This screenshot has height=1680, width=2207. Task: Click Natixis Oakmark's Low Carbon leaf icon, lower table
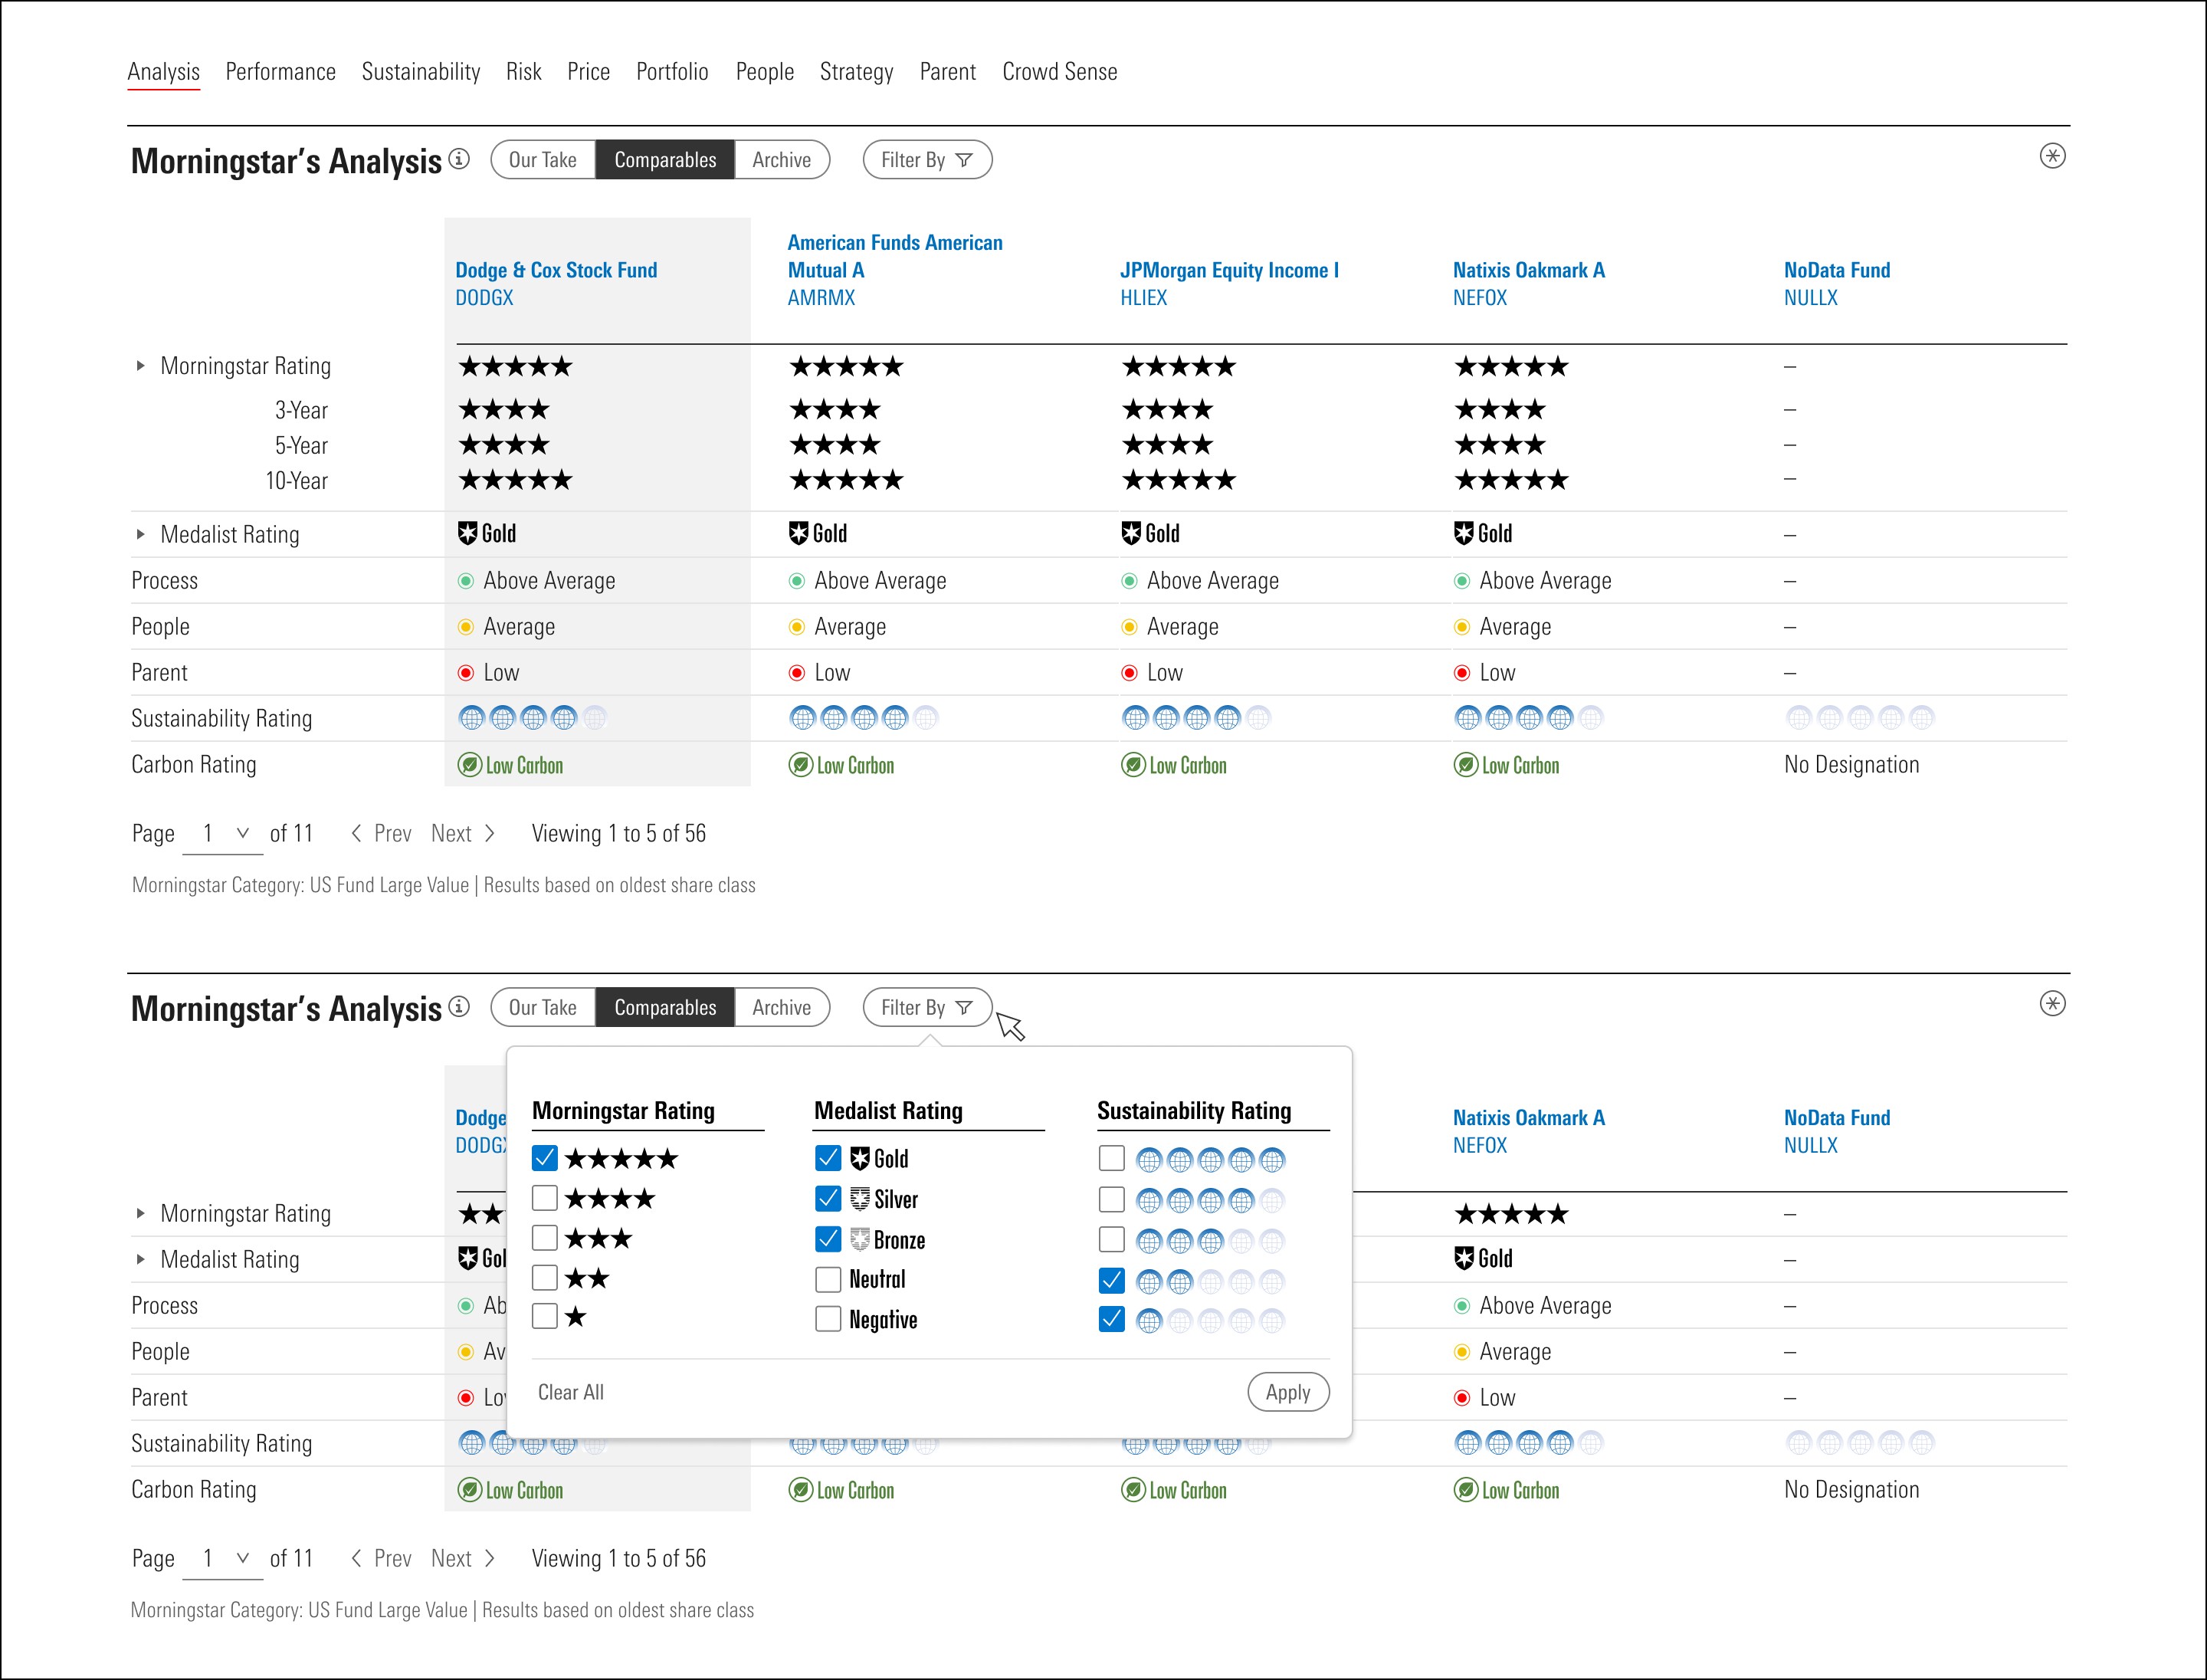click(1466, 1490)
